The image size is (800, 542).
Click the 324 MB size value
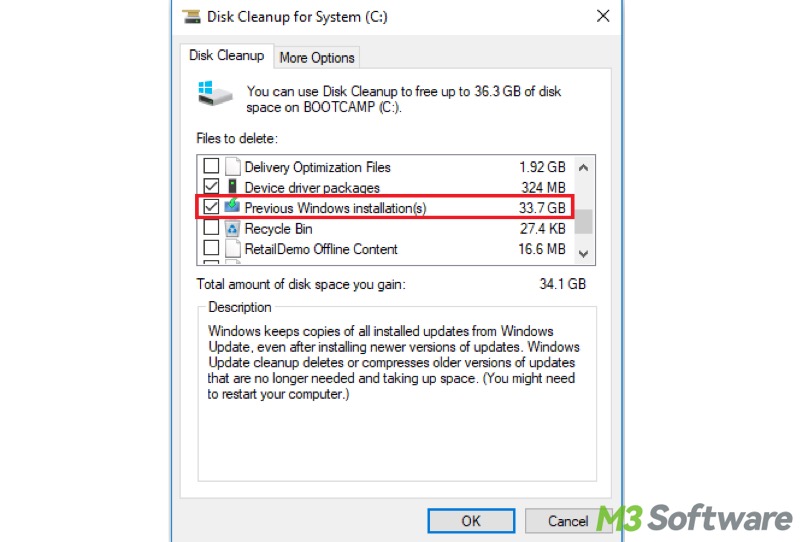543,188
